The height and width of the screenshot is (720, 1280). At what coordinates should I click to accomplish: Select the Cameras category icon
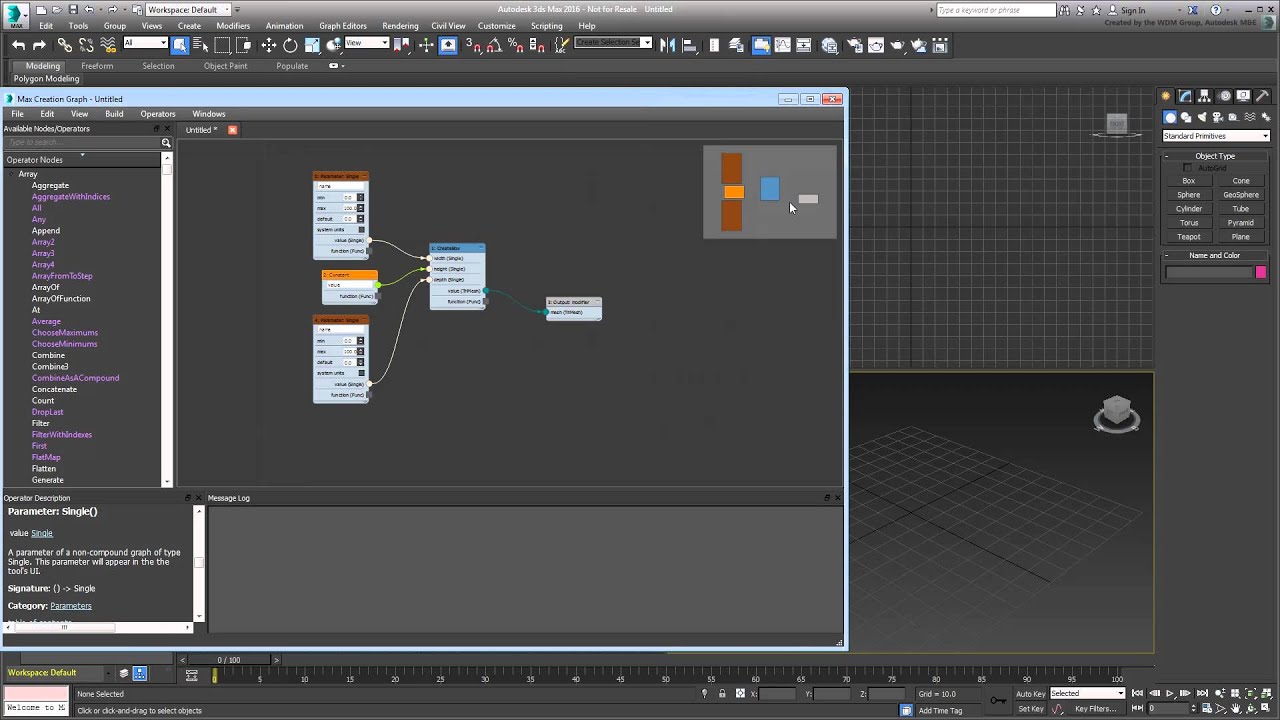click(x=1218, y=117)
